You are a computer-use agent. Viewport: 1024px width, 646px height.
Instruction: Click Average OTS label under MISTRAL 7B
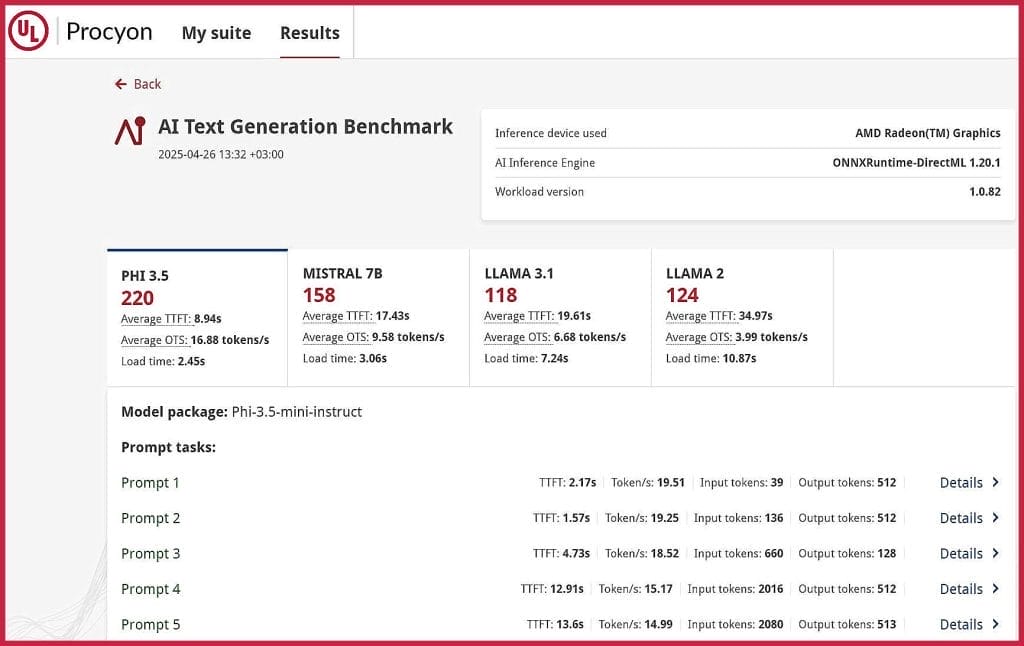(x=336, y=337)
